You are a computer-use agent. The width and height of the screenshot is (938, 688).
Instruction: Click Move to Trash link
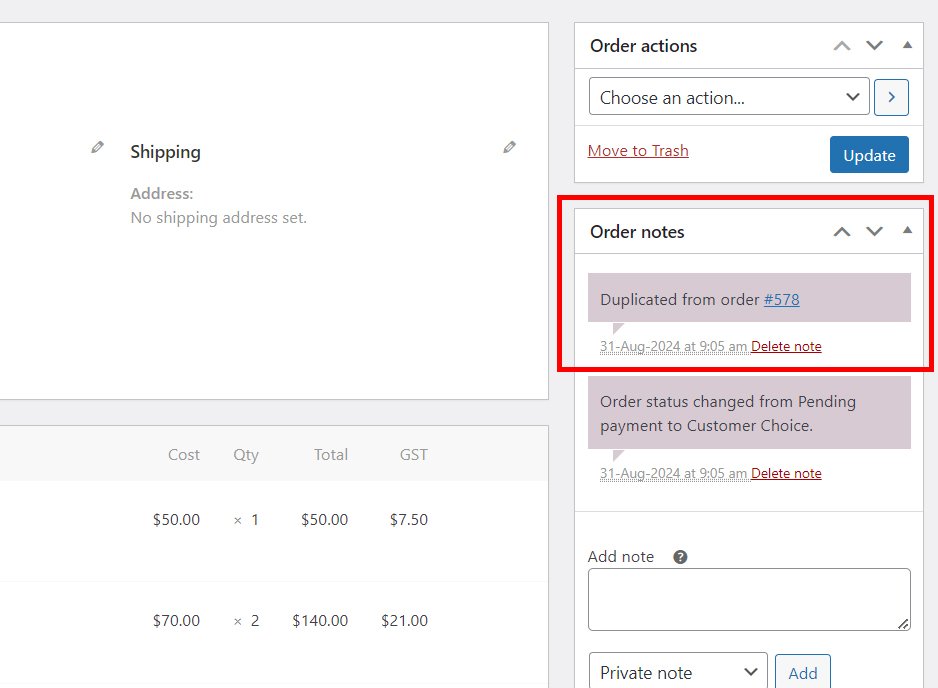pyautogui.click(x=638, y=151)
